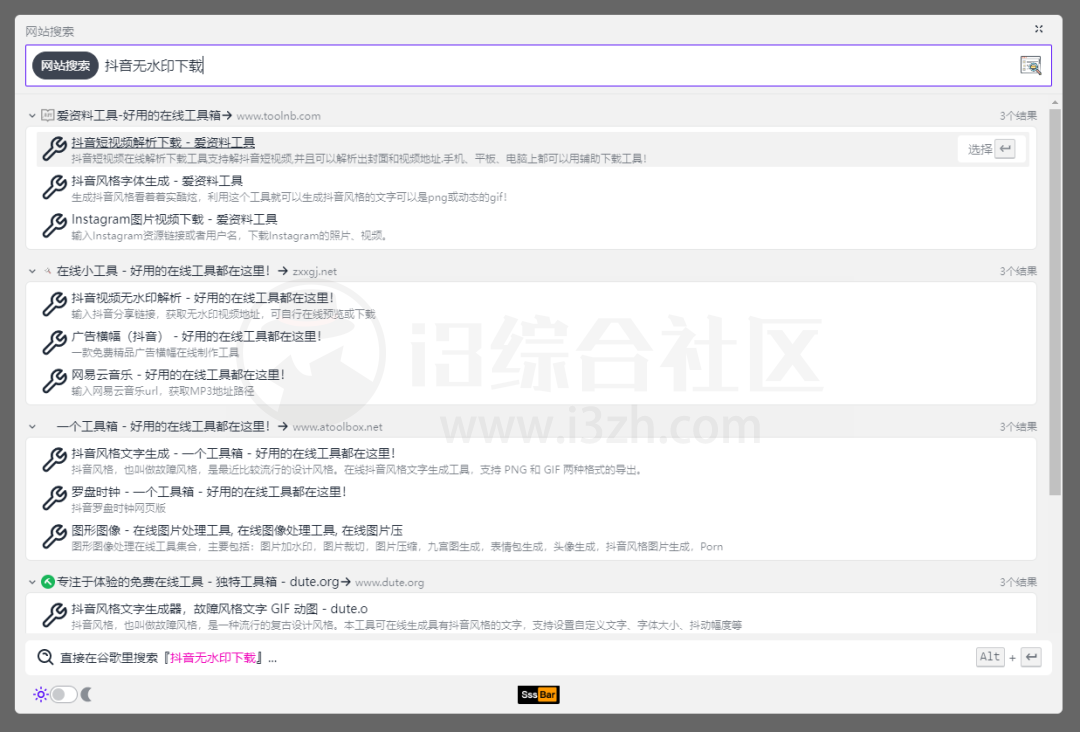Viewport: 1080px width, 732px height.
Task: Click arrow icon next to www.dute.org
Action: [x=346, y=582]
